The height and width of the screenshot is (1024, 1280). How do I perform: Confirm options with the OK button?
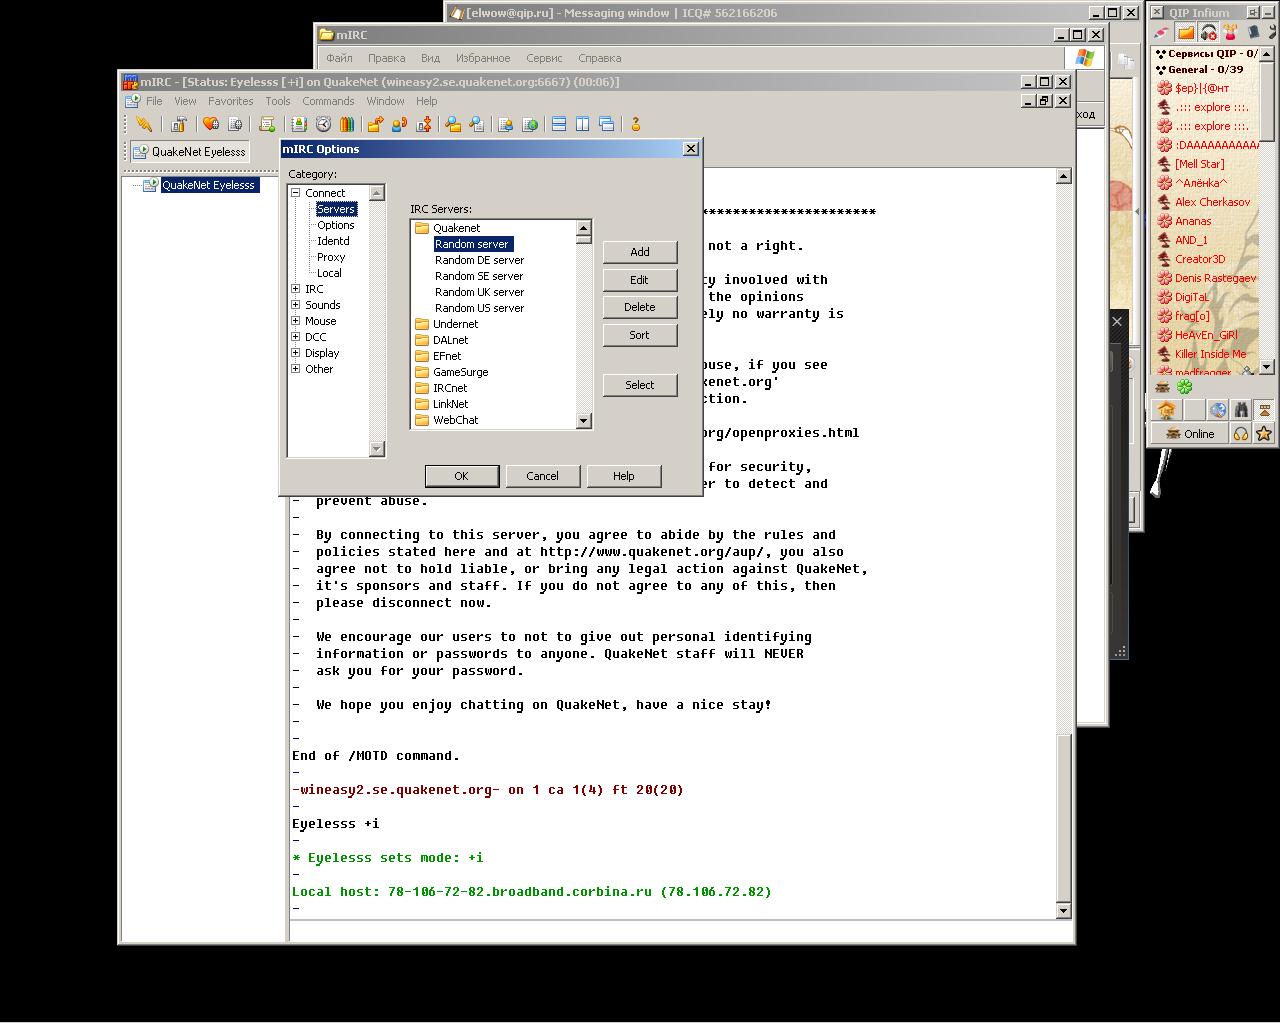pos(461,476)
